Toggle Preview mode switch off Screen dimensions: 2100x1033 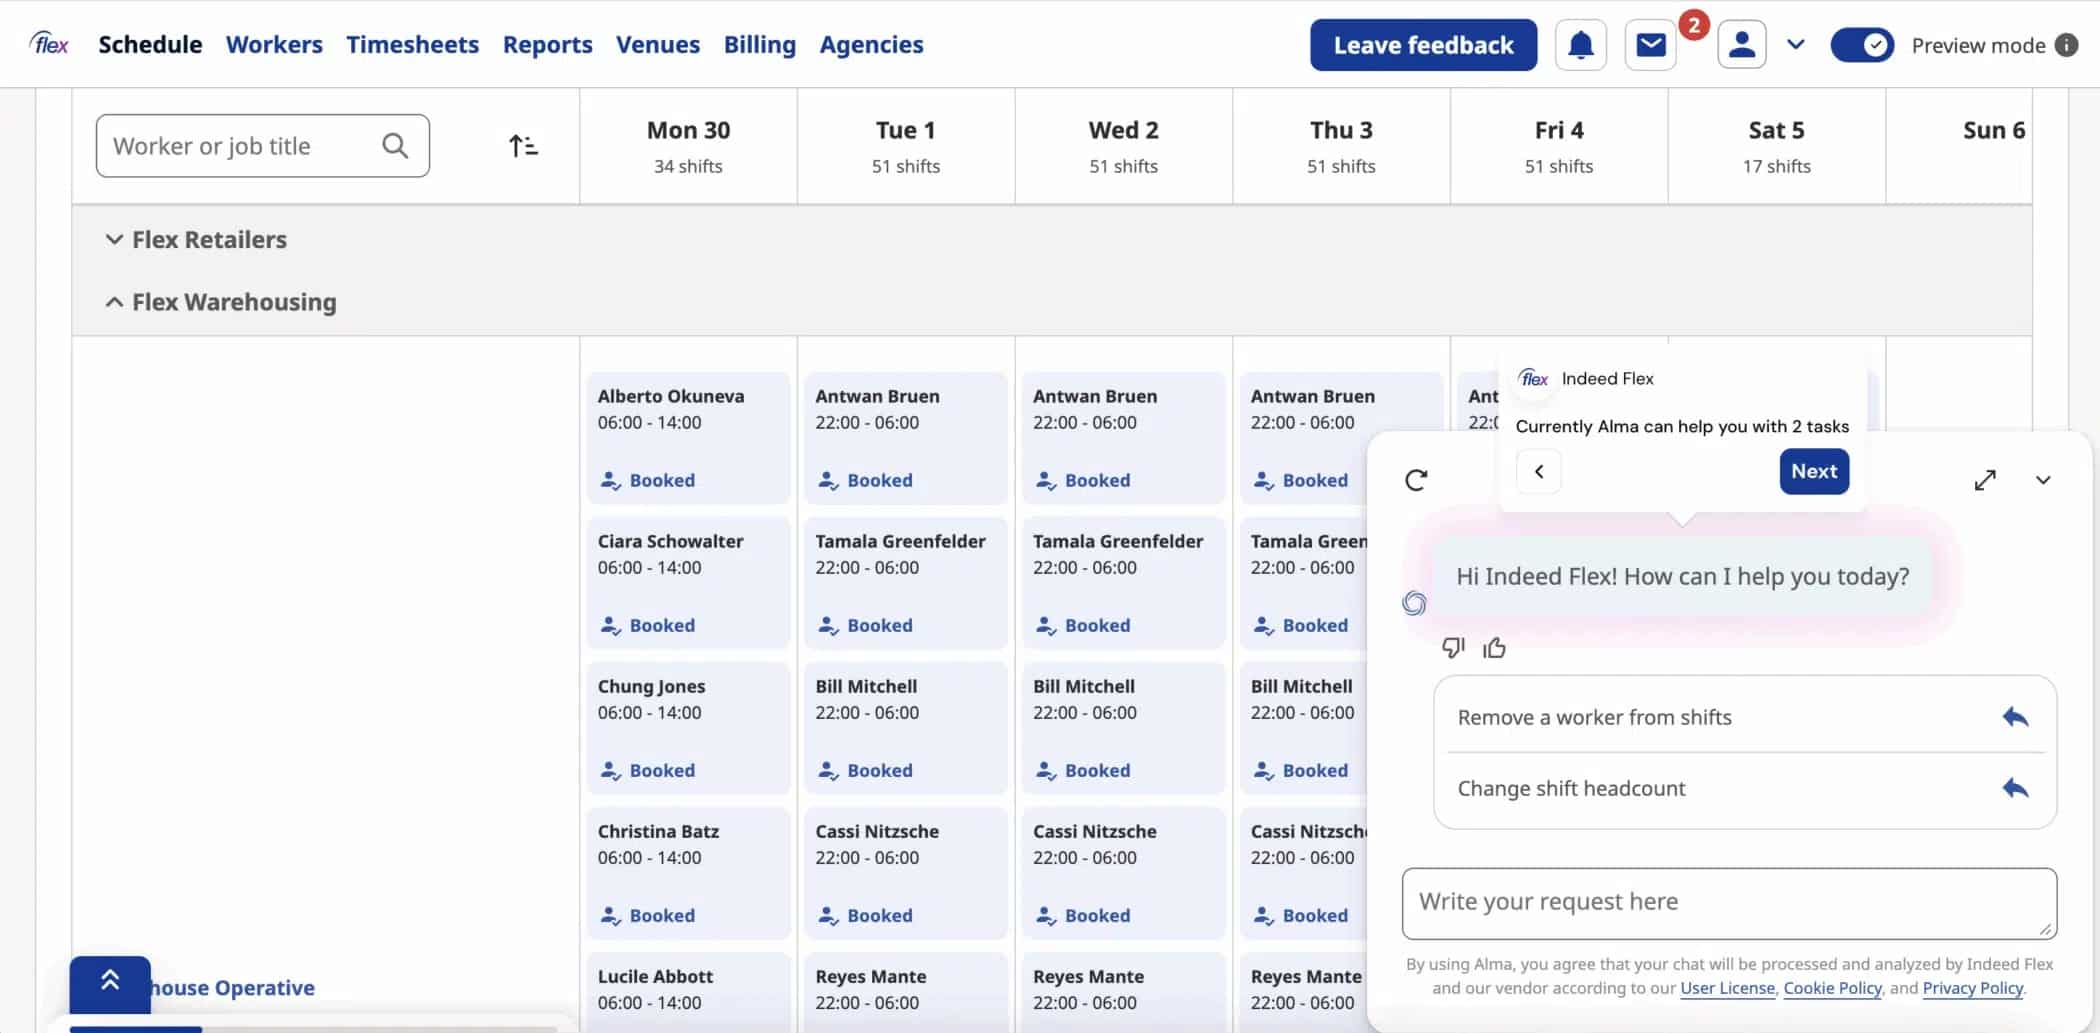[x=1862, y=45]
